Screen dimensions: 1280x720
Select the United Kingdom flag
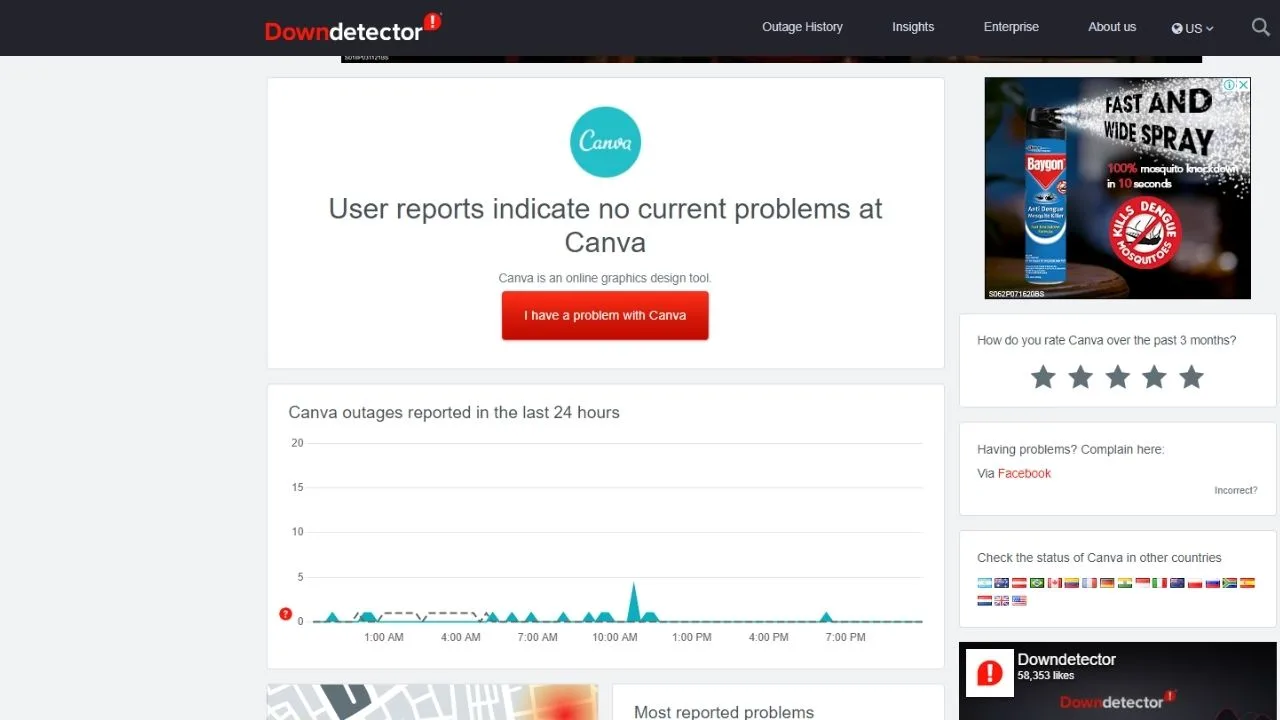[1002, 601]
